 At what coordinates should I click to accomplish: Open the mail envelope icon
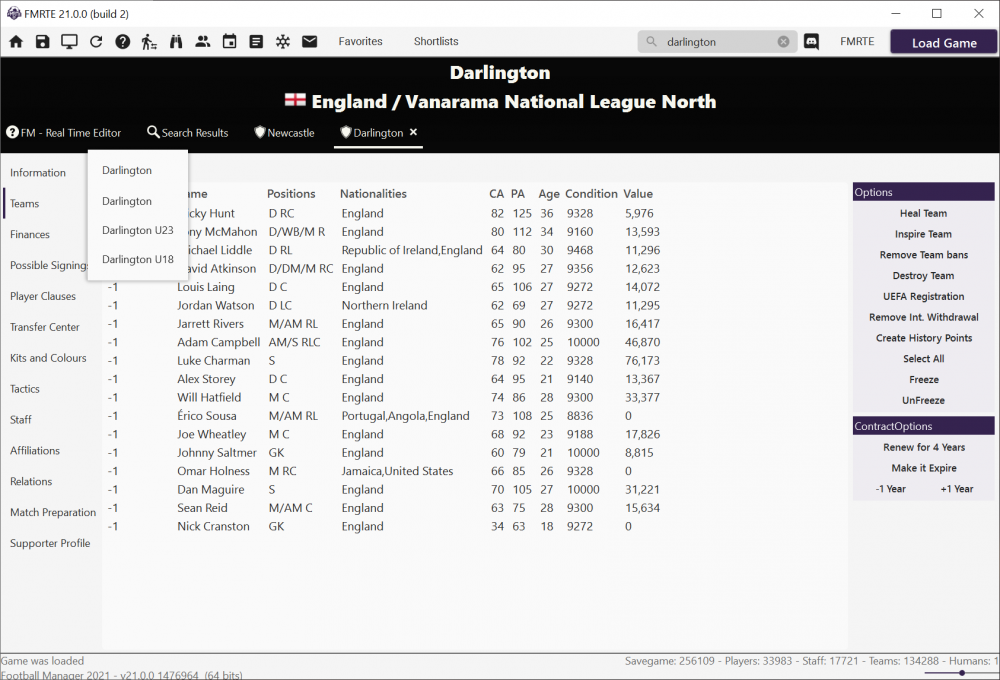tap(309, 42)
